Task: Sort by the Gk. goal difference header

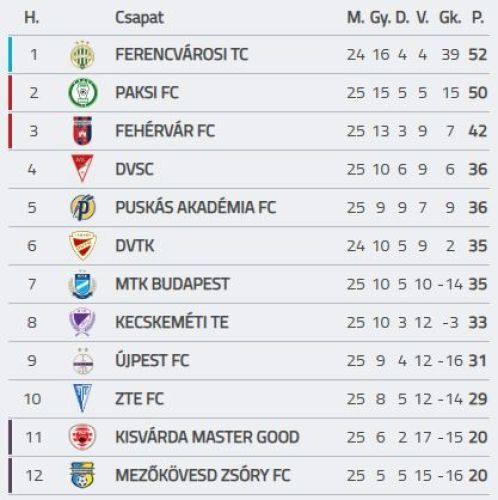Action: [x=450, y=18]
